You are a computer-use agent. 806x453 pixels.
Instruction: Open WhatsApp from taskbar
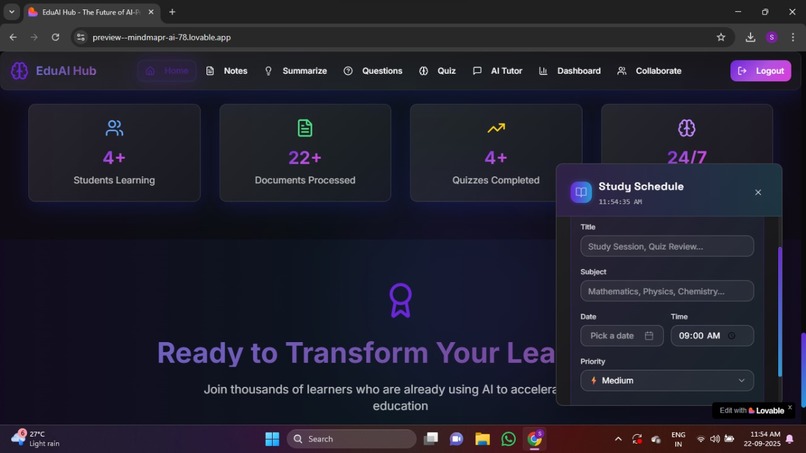click(x=508, y=439)
